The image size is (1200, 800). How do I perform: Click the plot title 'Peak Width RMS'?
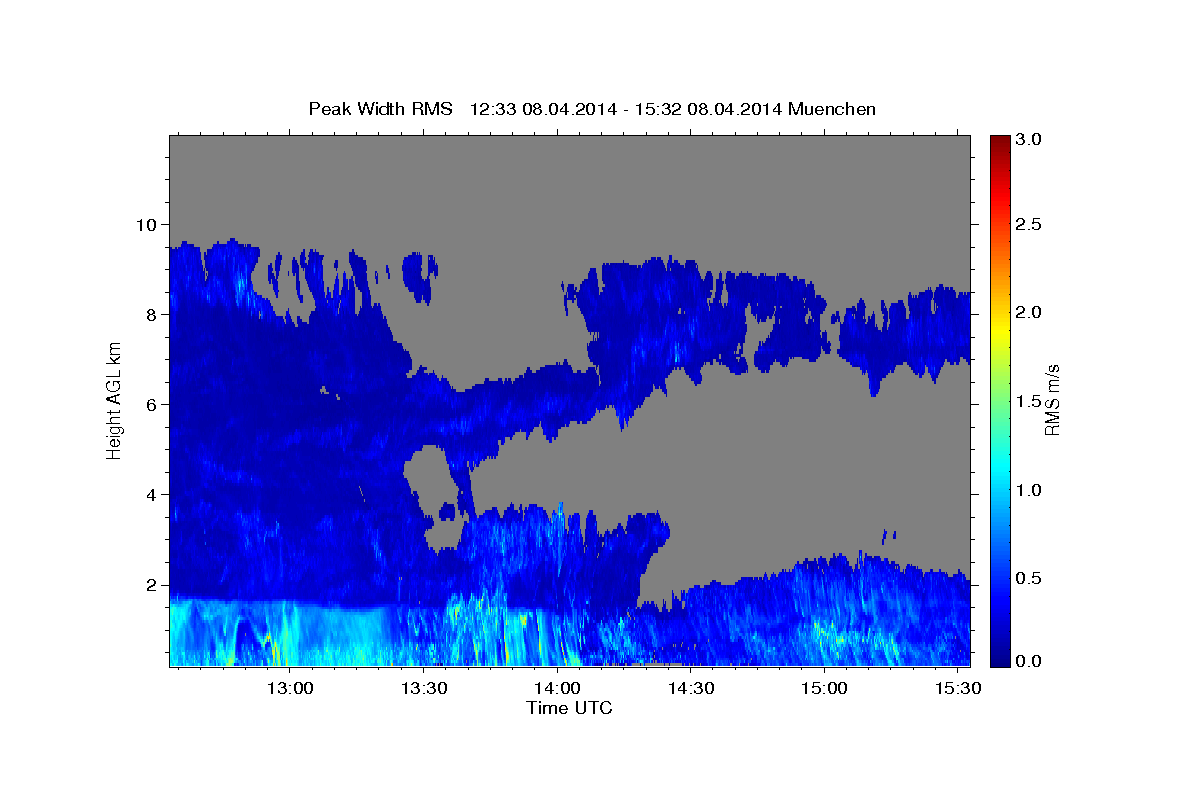[380, 109]
